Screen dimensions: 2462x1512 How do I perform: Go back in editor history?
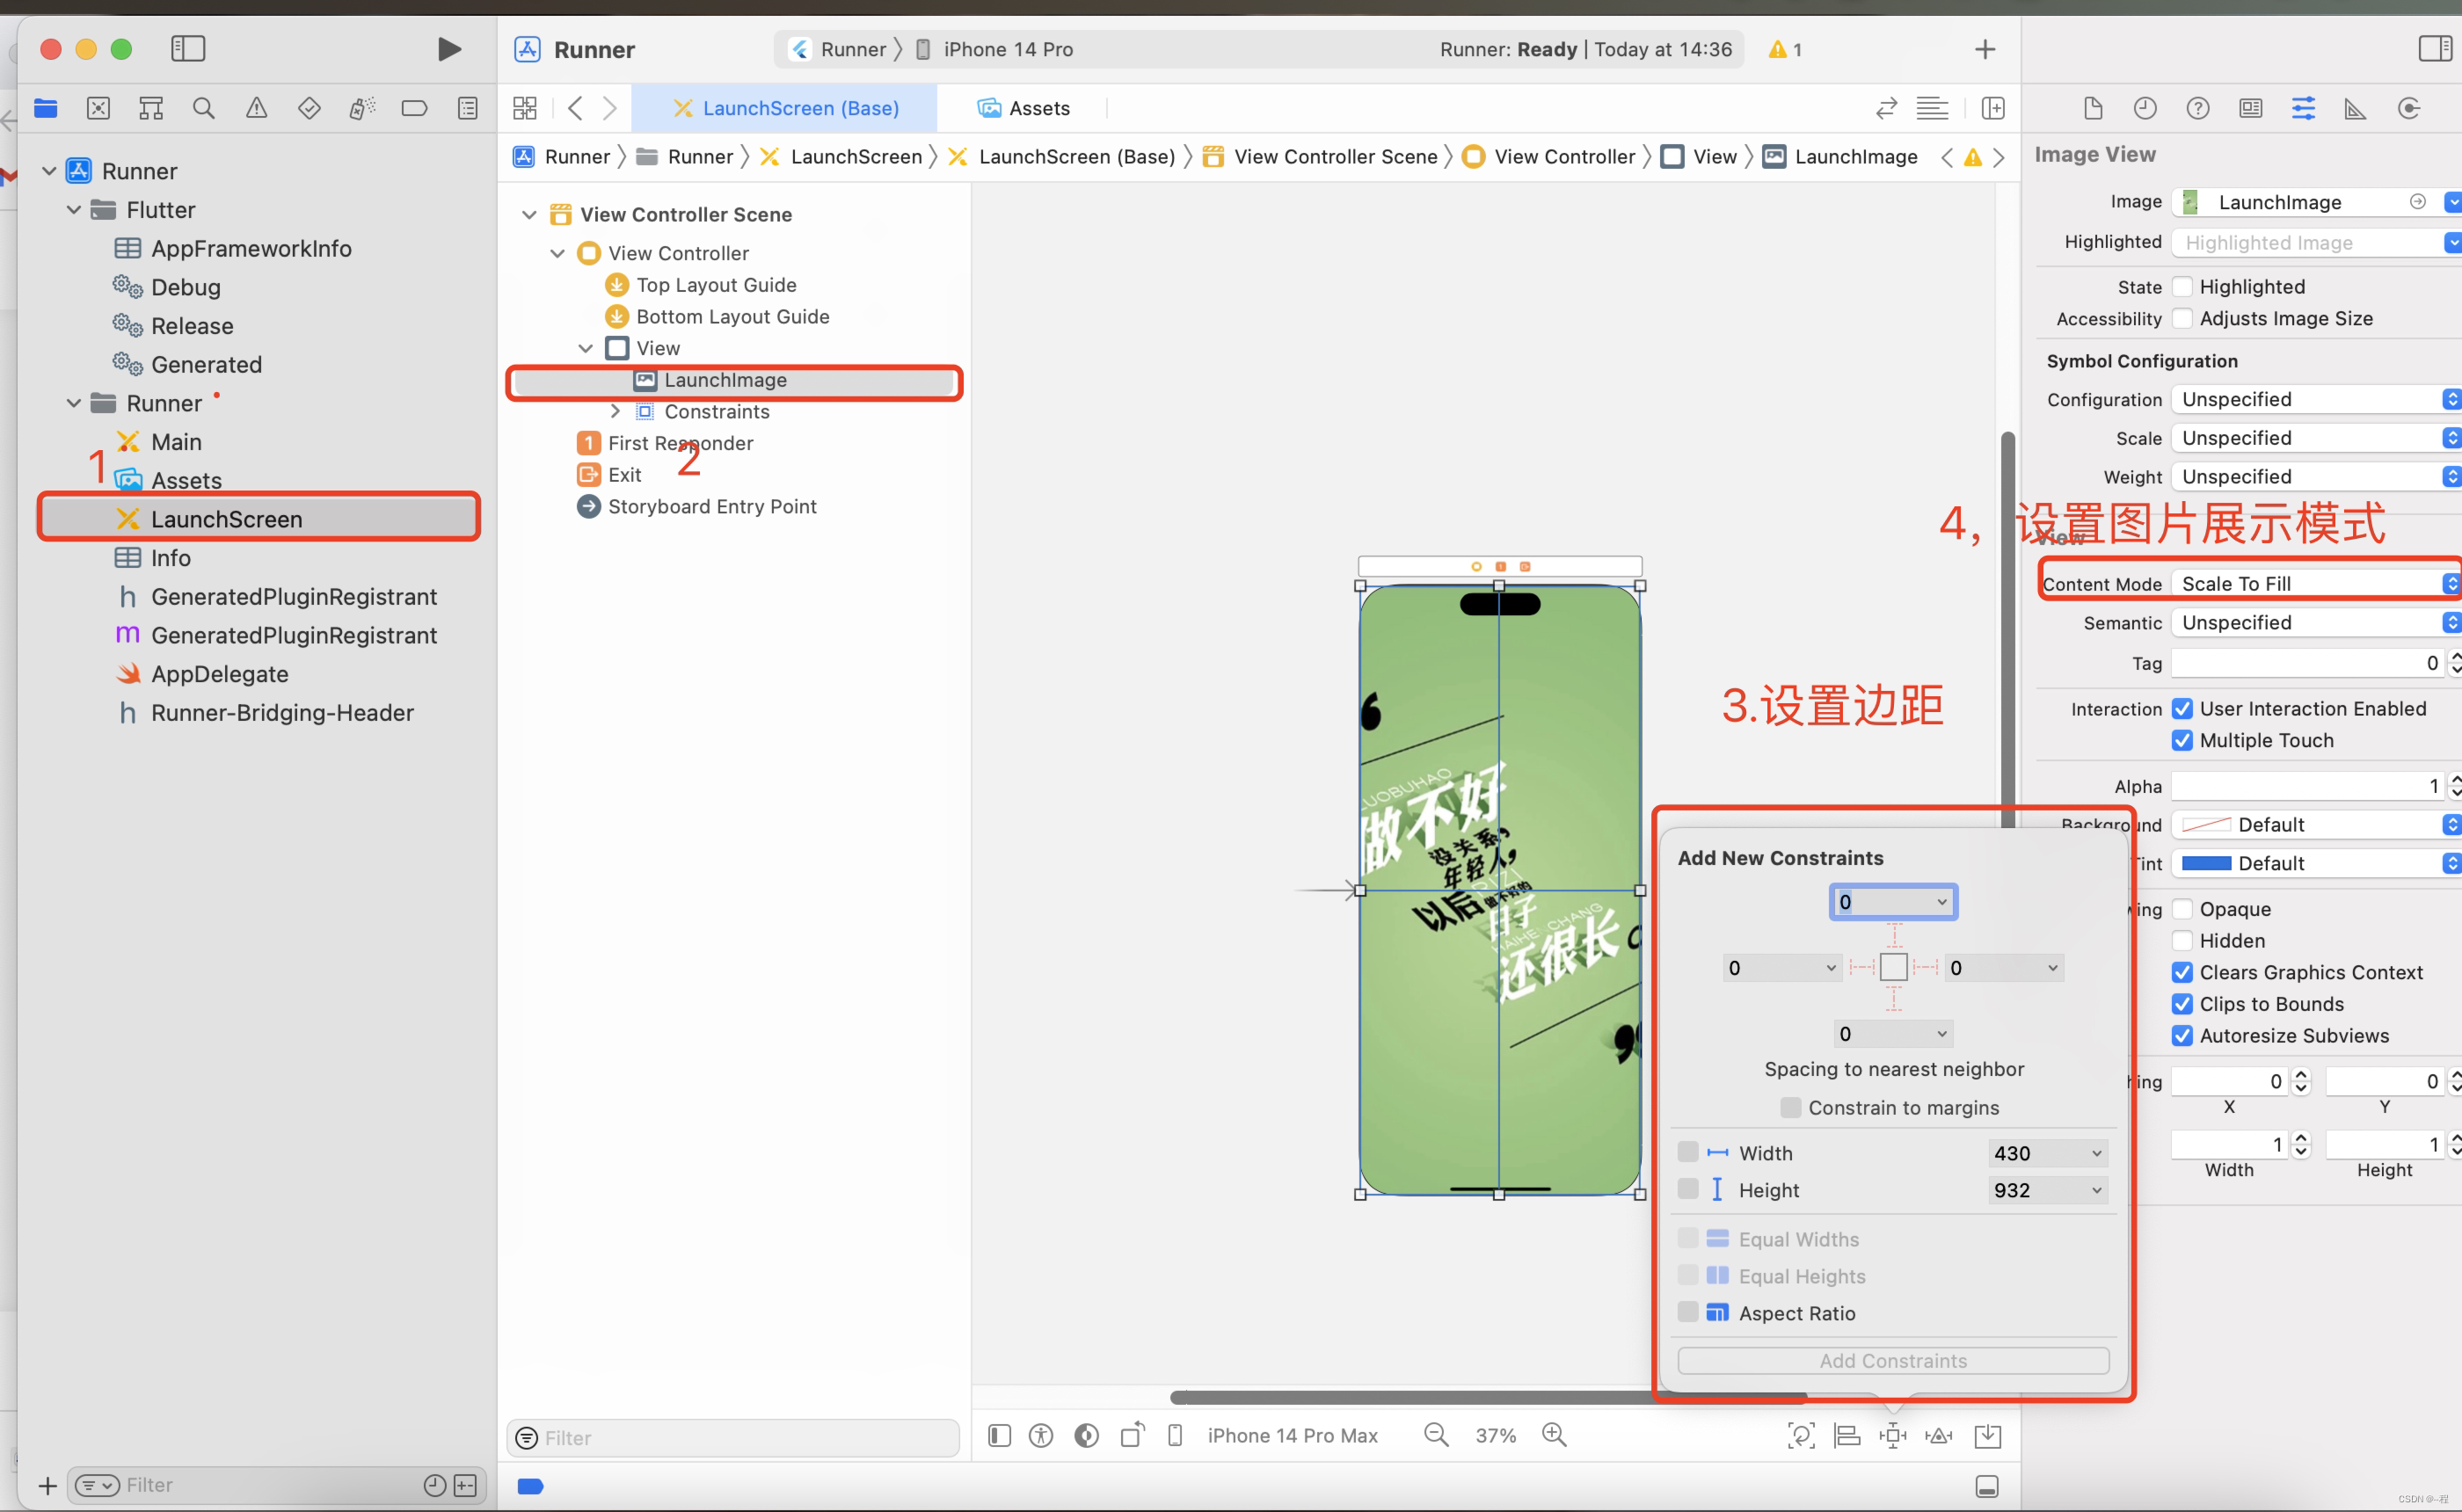[575, 108]
